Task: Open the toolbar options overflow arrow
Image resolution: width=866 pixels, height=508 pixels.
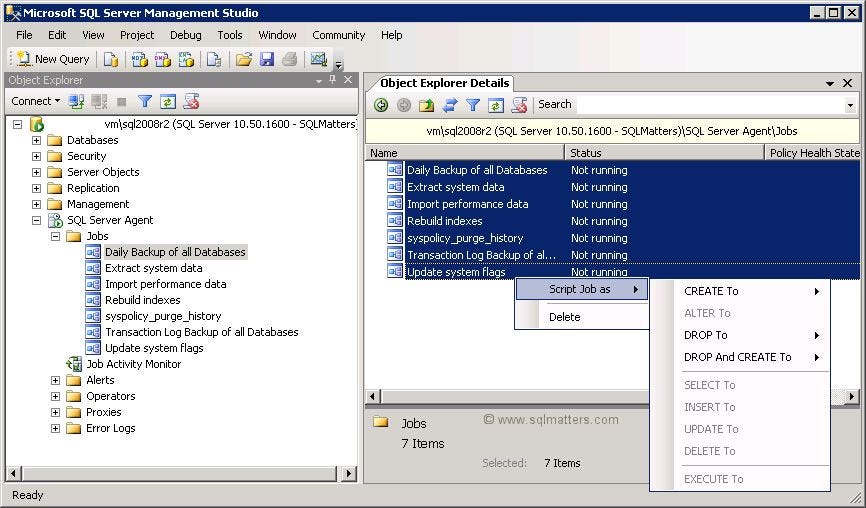Action: 339,65
